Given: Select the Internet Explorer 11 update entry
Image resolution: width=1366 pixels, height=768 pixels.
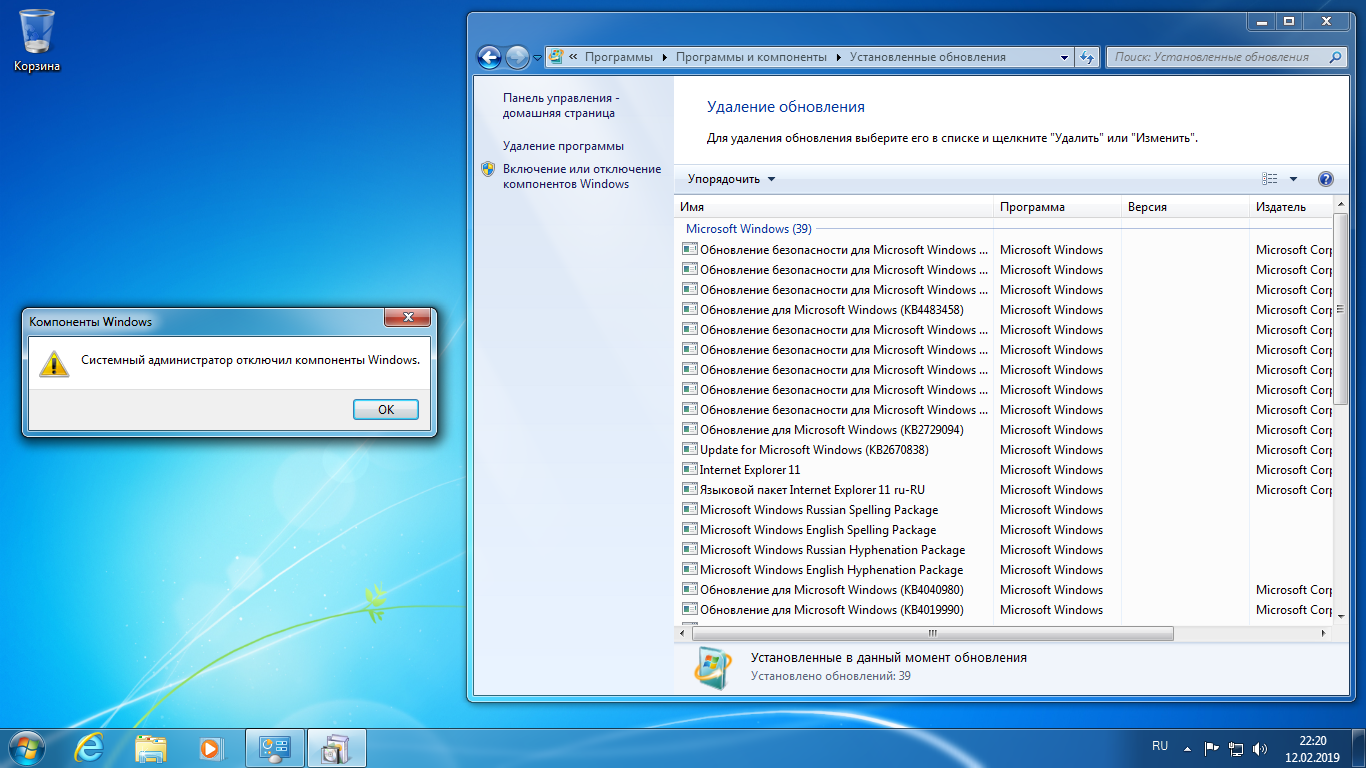Looking at the screenshot, I should click(x=750, y=470).
